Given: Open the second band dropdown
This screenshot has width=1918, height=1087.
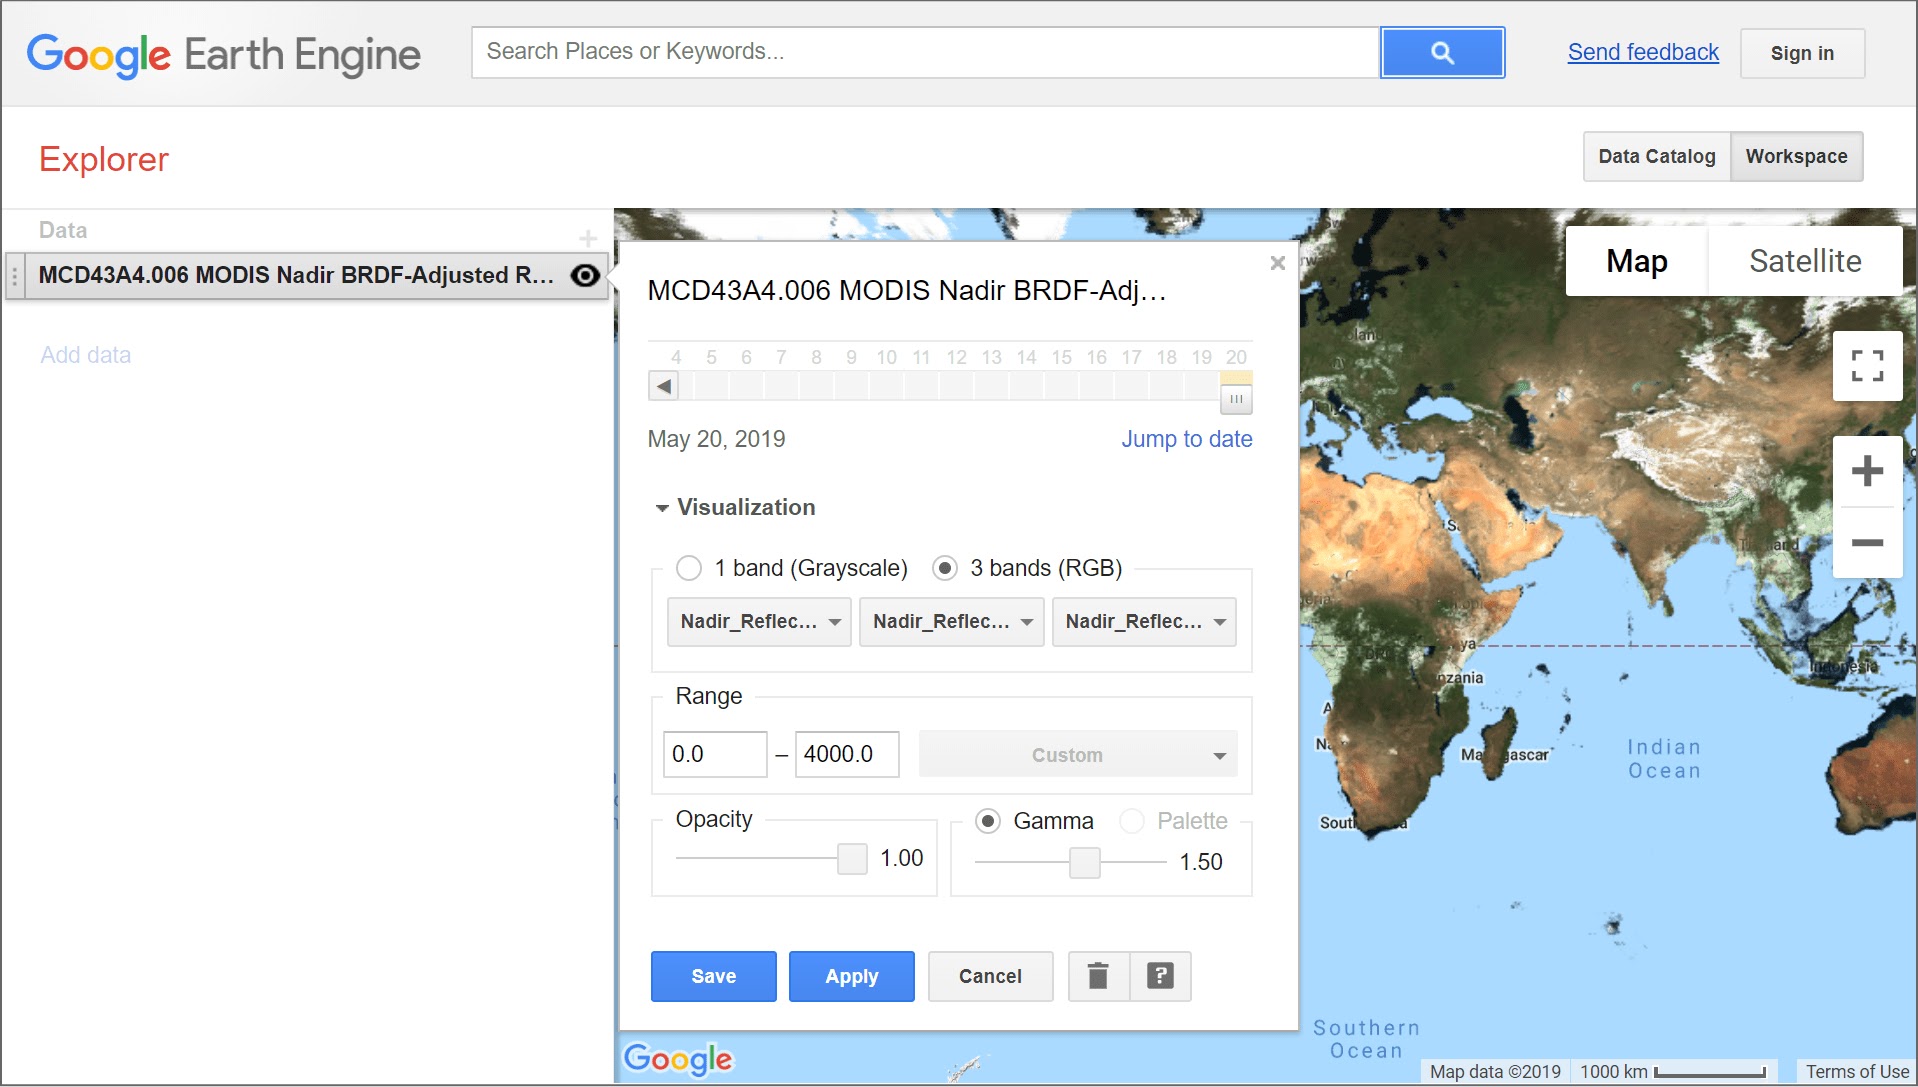Looking at the screenshot, I should [952, 622].
